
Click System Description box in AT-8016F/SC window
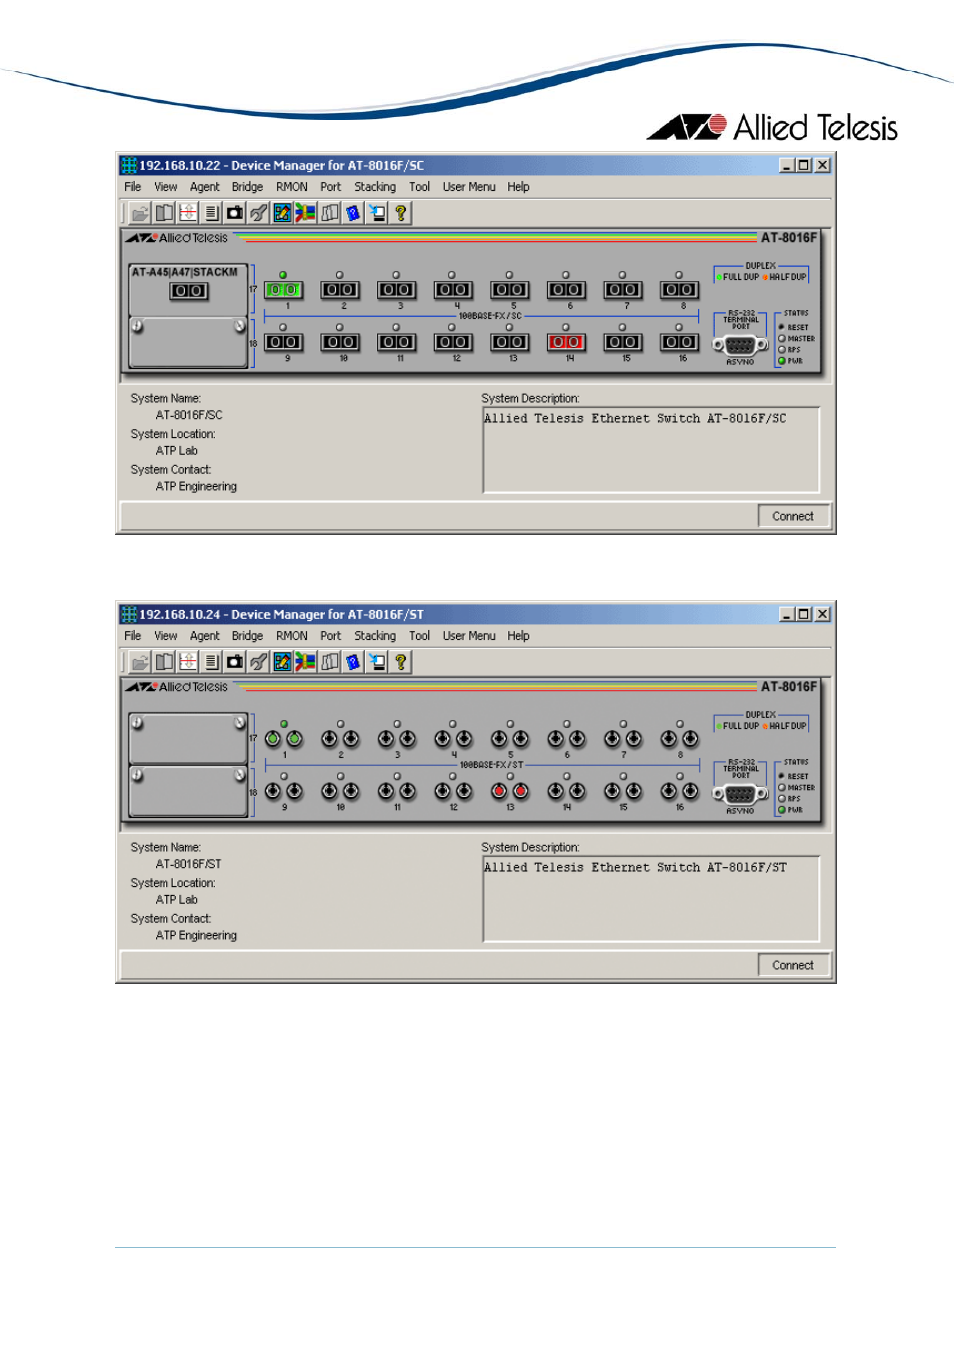[x=651, y=450]
